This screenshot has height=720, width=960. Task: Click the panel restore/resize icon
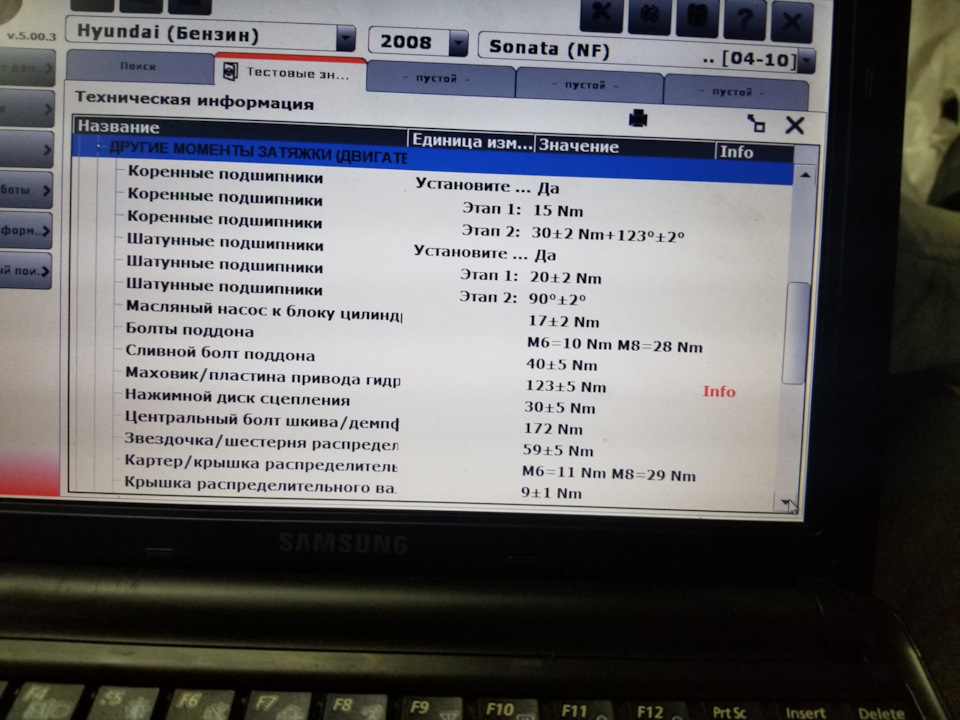click(x=756, y=123)
